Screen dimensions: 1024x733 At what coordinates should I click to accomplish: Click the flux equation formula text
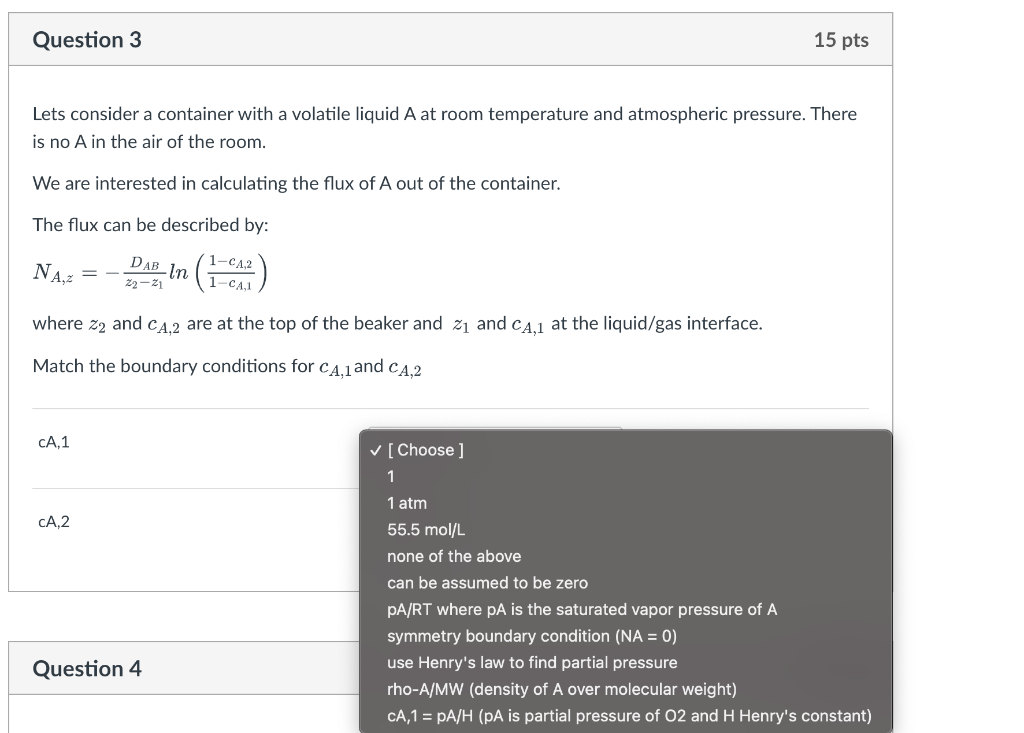click(150, 270)
